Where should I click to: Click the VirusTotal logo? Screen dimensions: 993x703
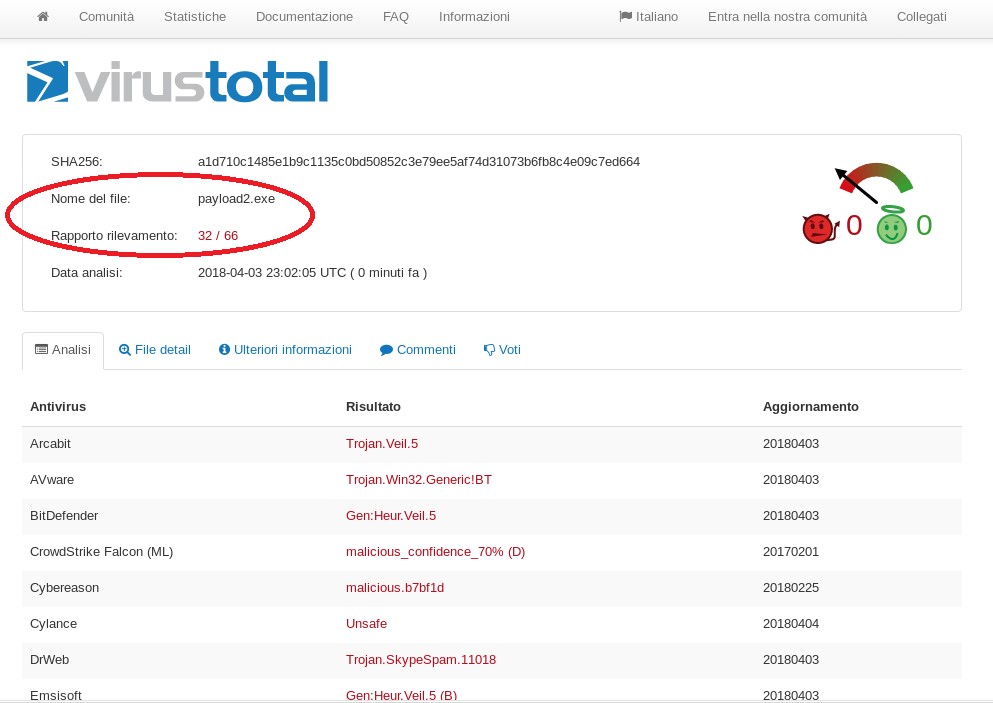(177, 82)
